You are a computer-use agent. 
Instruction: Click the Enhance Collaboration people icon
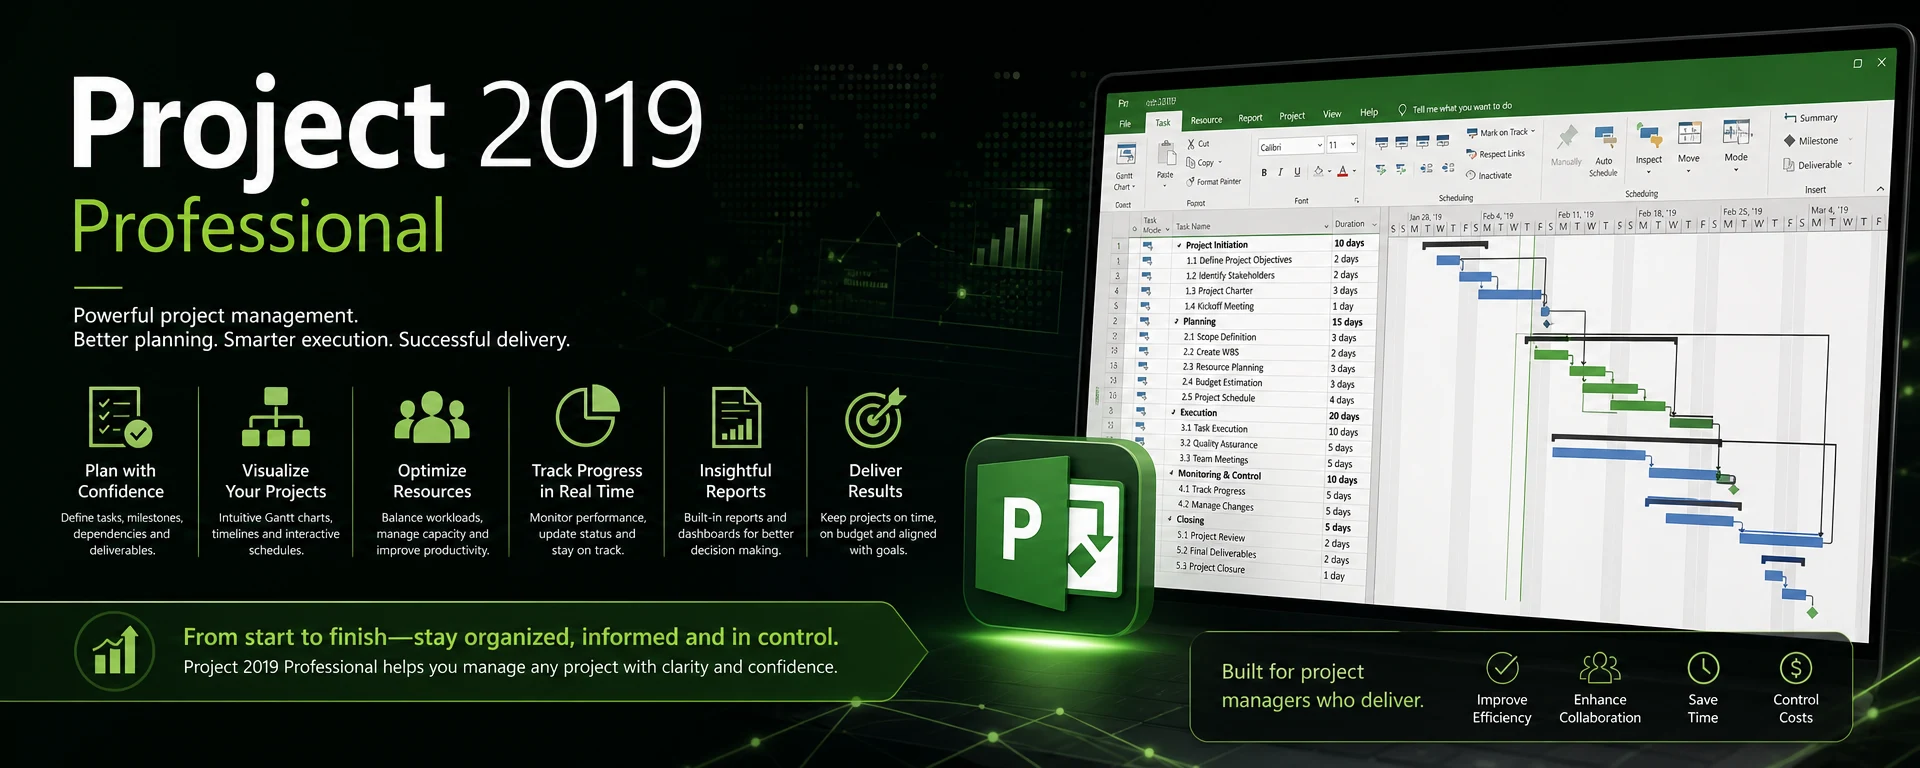pos(1600,667)
